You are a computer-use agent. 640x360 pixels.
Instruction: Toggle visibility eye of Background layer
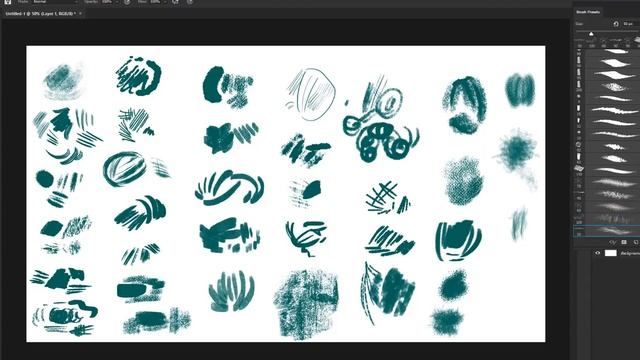598,253
